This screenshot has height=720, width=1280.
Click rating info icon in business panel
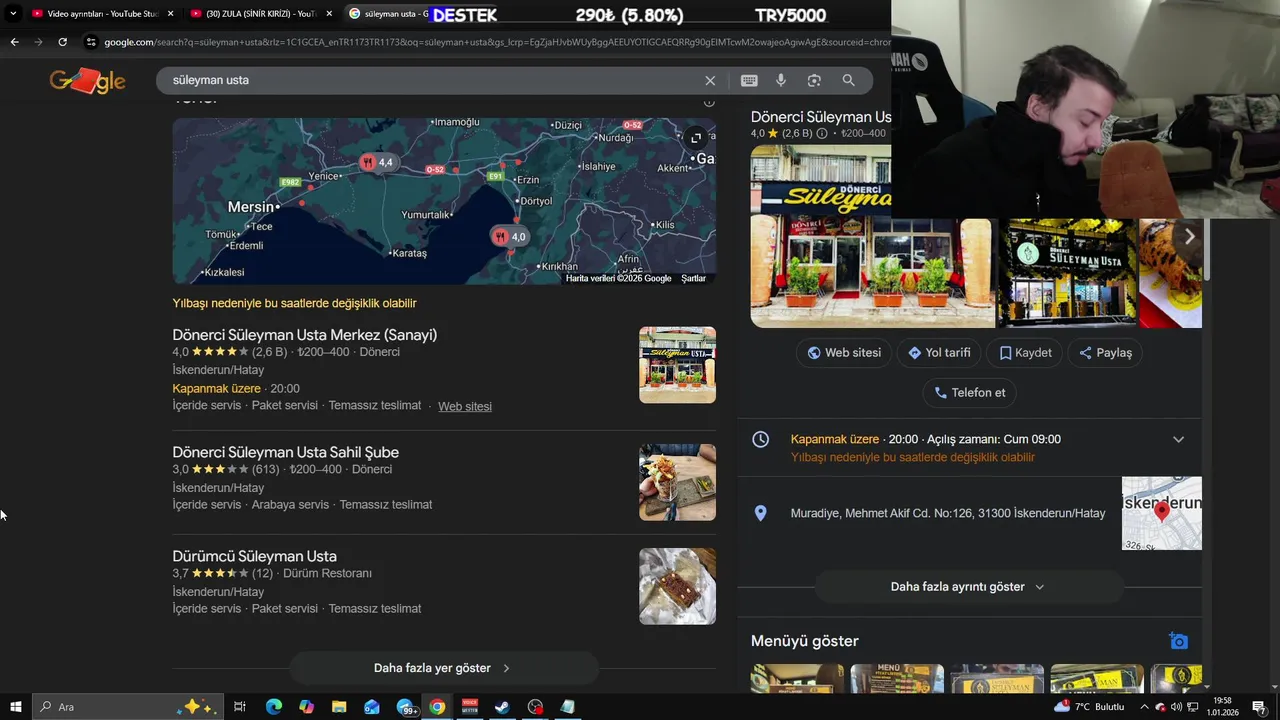pyautogui.click(x=822, y=133)
